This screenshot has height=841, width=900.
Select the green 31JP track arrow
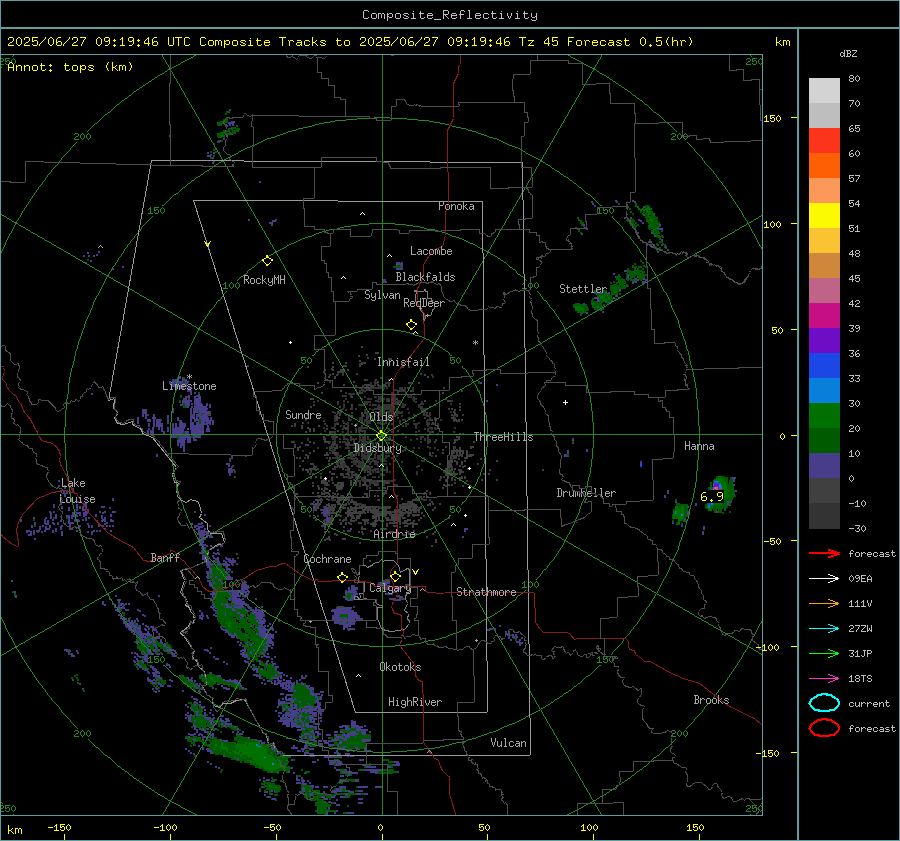824,653
